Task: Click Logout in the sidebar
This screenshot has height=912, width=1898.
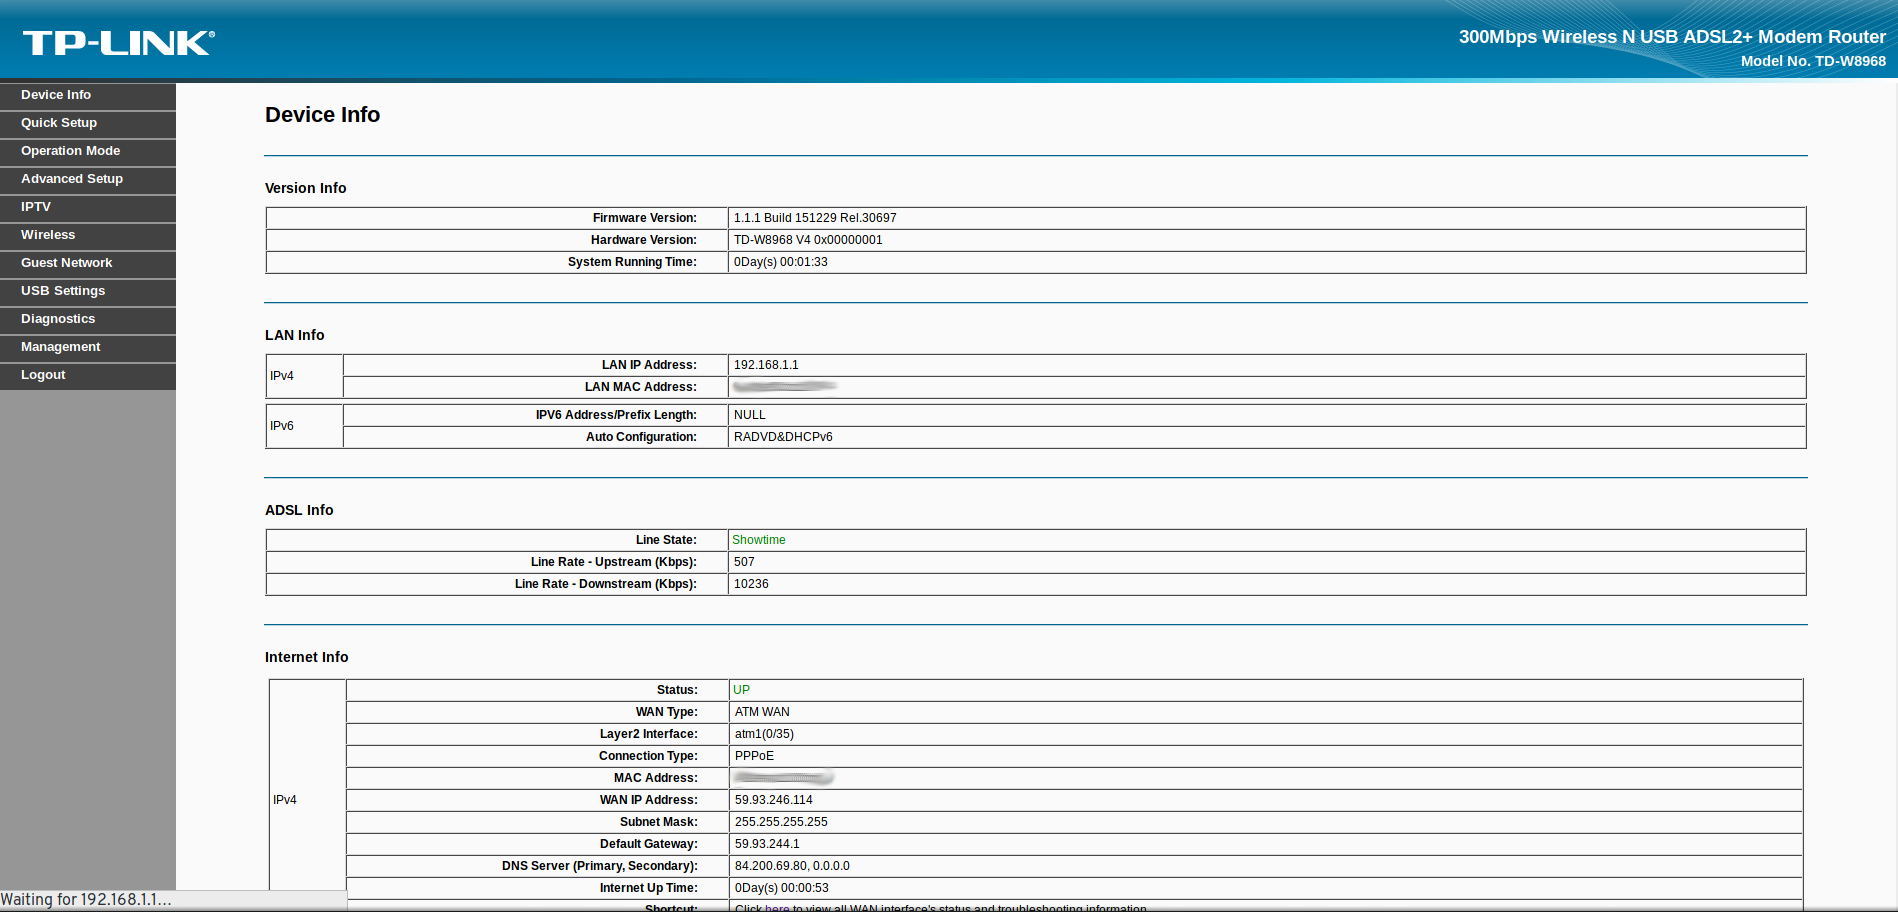Action: click(x=43, y=375)
